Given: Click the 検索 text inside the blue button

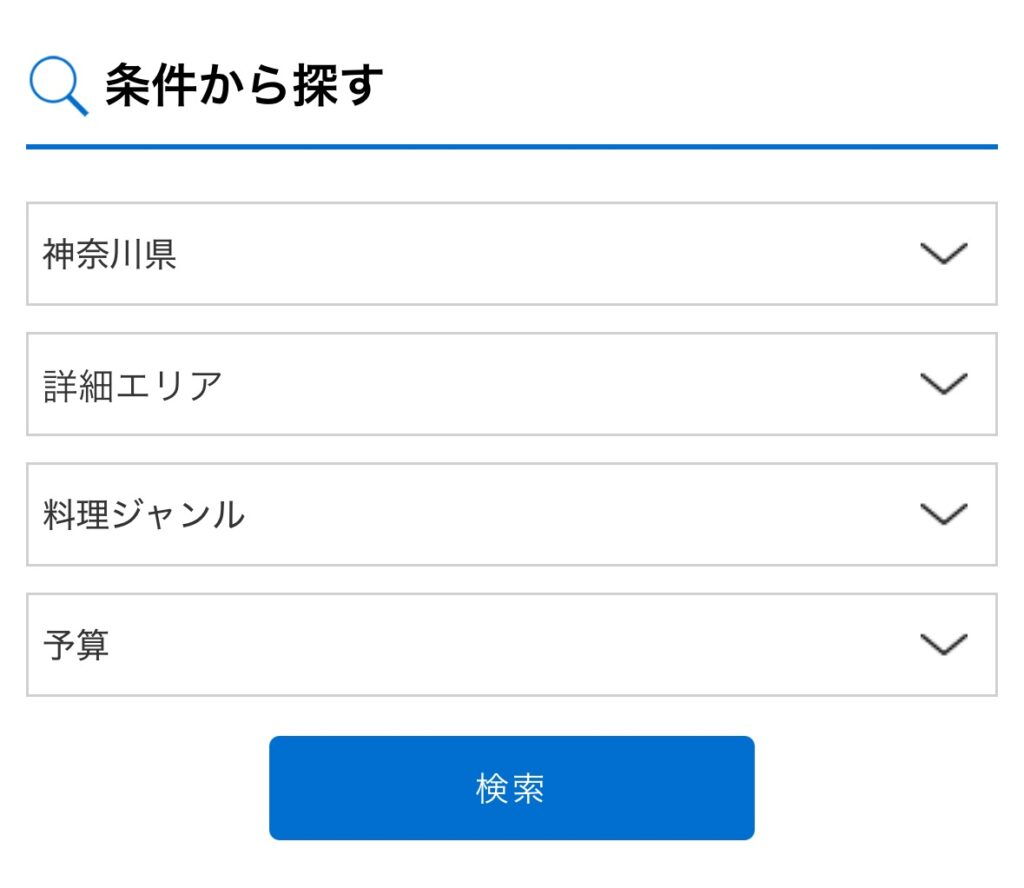Looking at the screenshot, I should (511, 789).
